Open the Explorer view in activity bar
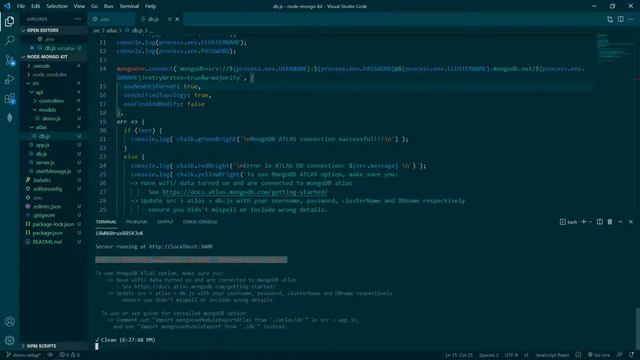Screen dimensions: 640x360 (9, 21)
